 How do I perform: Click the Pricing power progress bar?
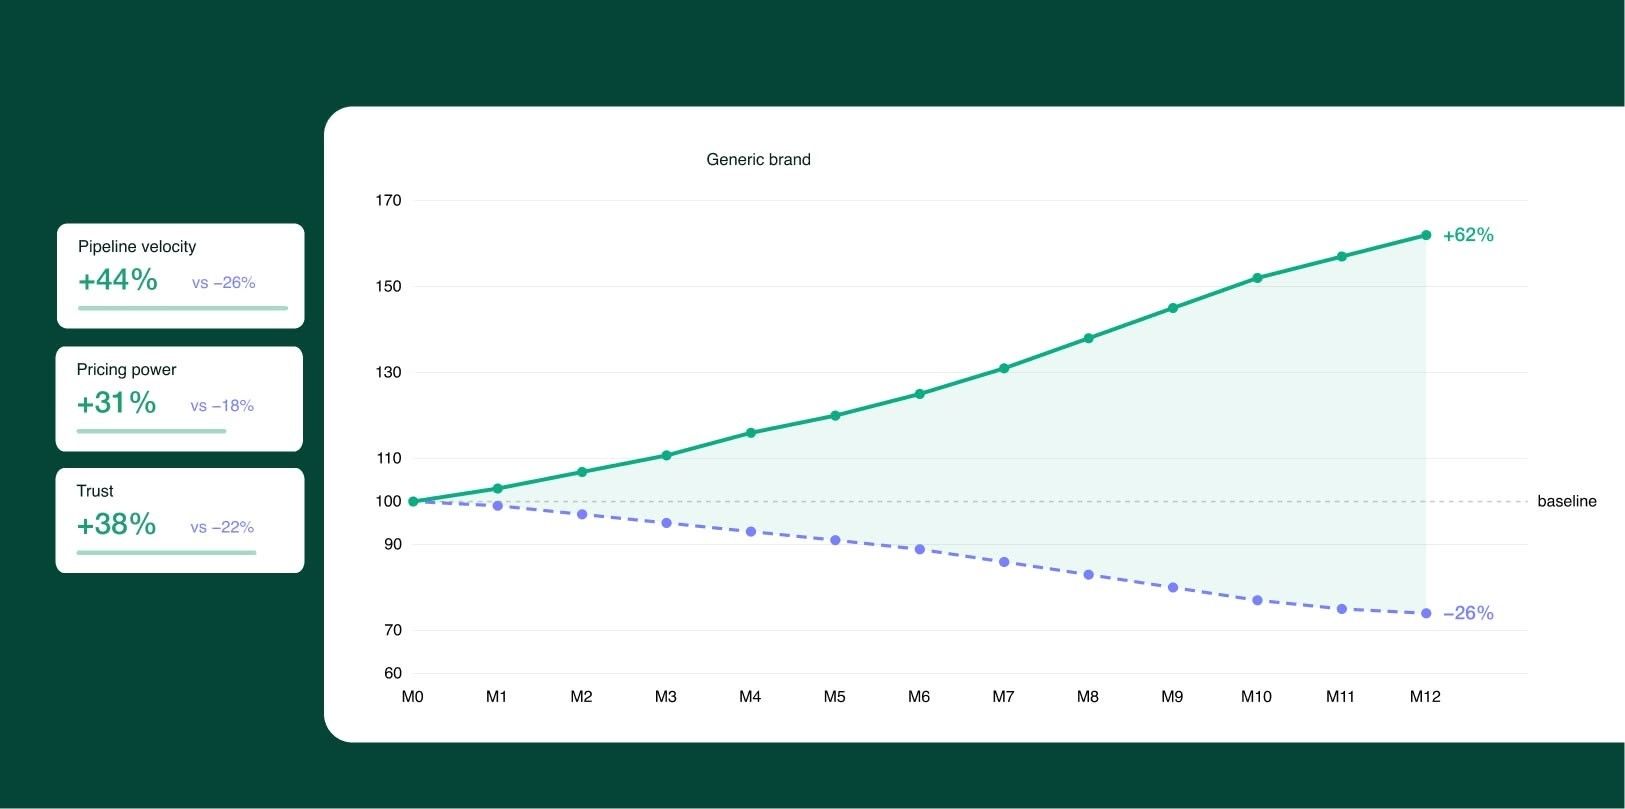151,431
